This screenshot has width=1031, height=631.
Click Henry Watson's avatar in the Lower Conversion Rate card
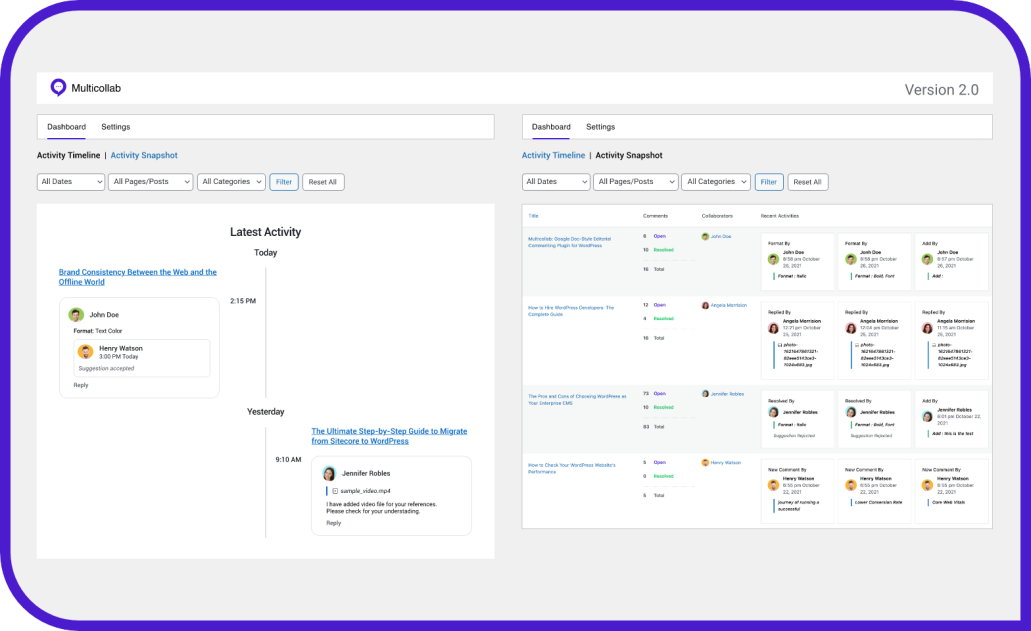click(851, 485)
